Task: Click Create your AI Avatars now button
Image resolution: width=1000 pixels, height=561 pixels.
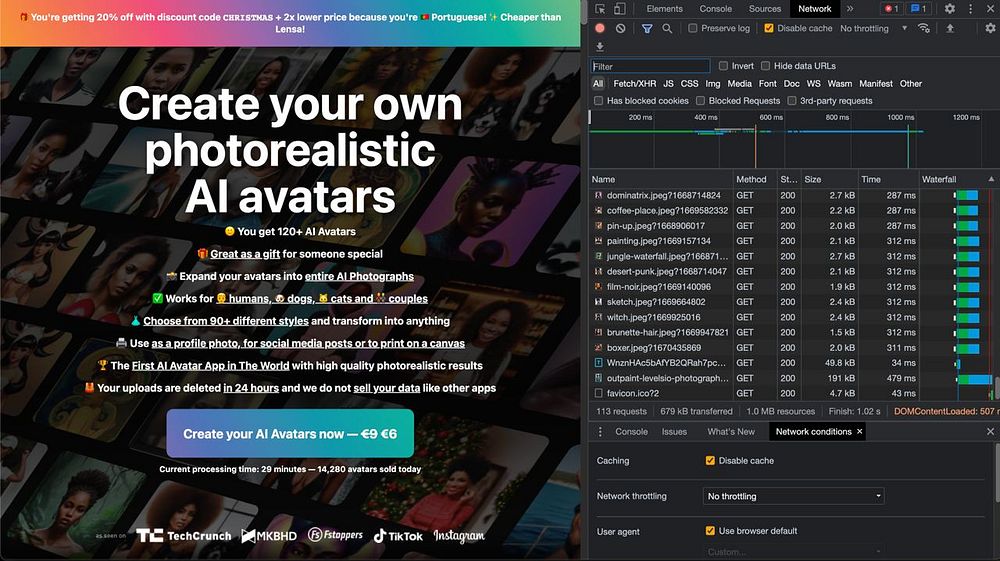Action: (x=290, y=434)
